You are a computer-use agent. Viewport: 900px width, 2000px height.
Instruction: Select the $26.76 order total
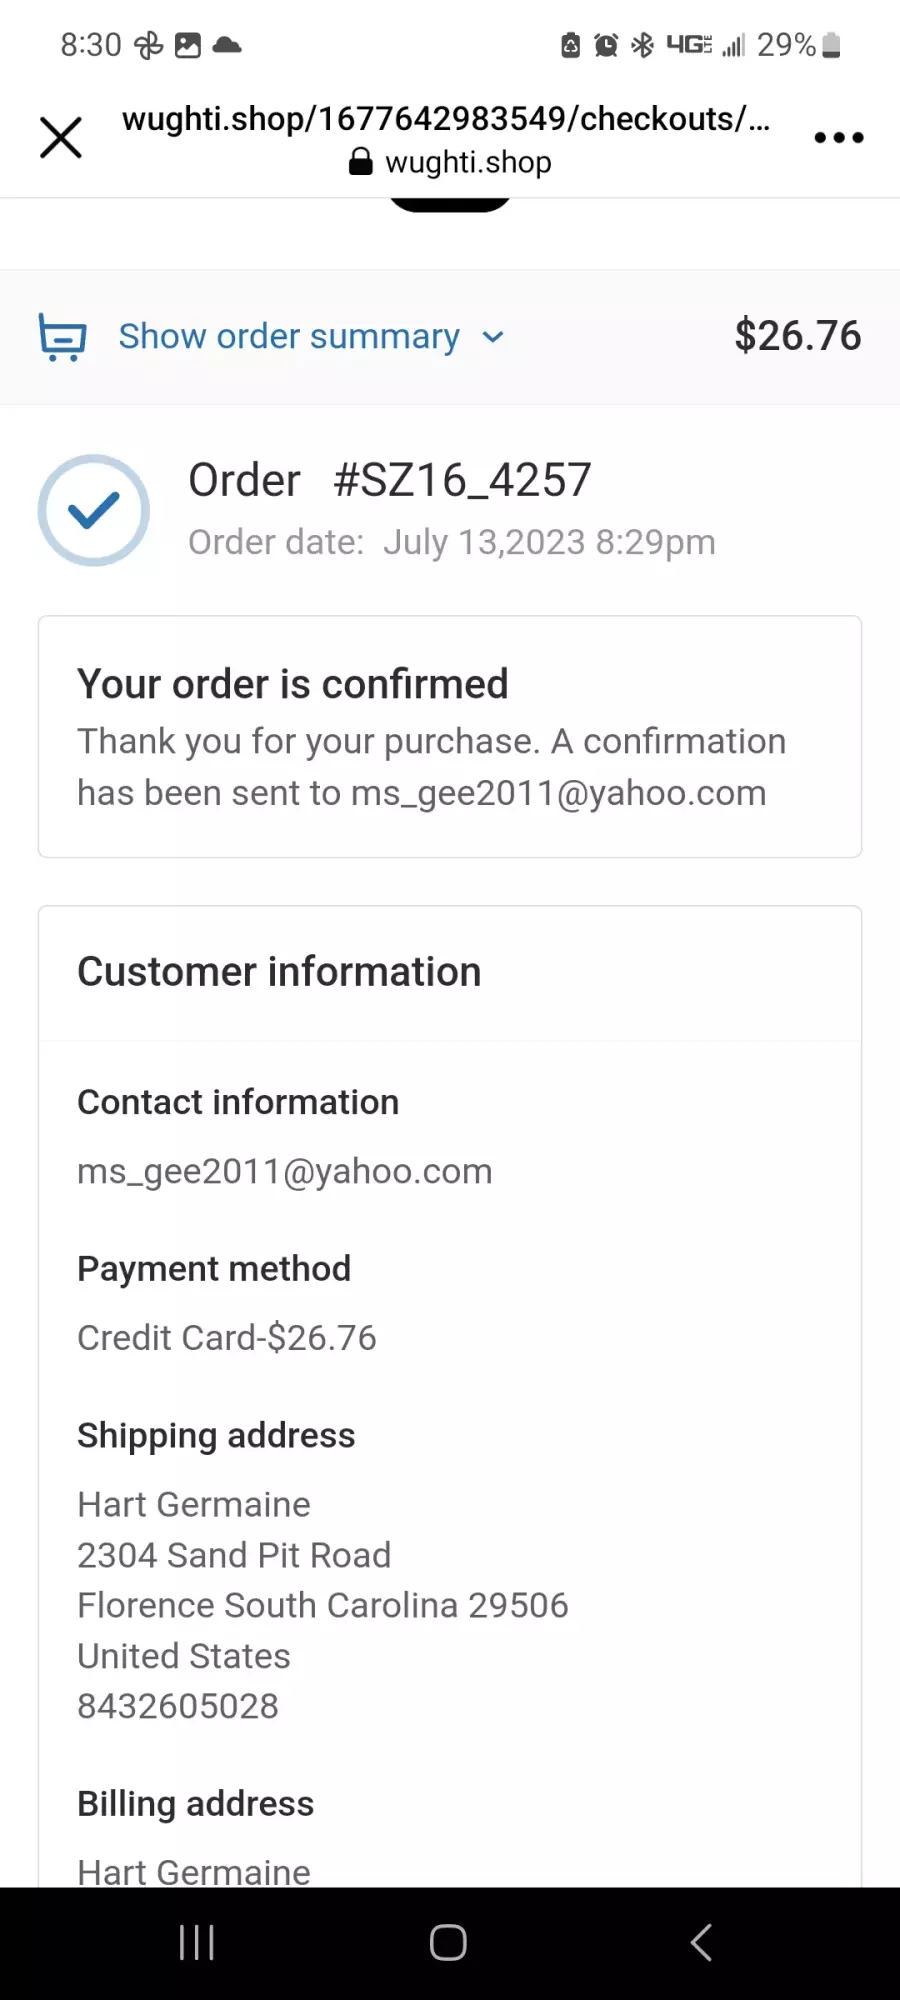[x=798, y=336]
